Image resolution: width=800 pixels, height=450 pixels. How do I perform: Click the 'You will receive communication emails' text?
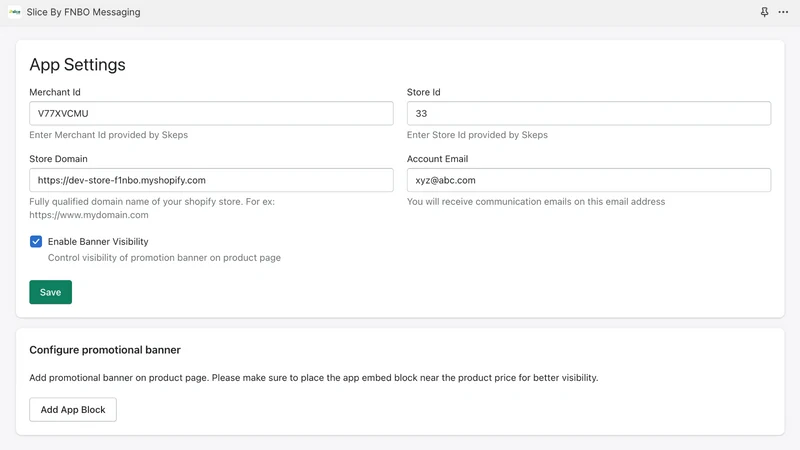[536, 202]
